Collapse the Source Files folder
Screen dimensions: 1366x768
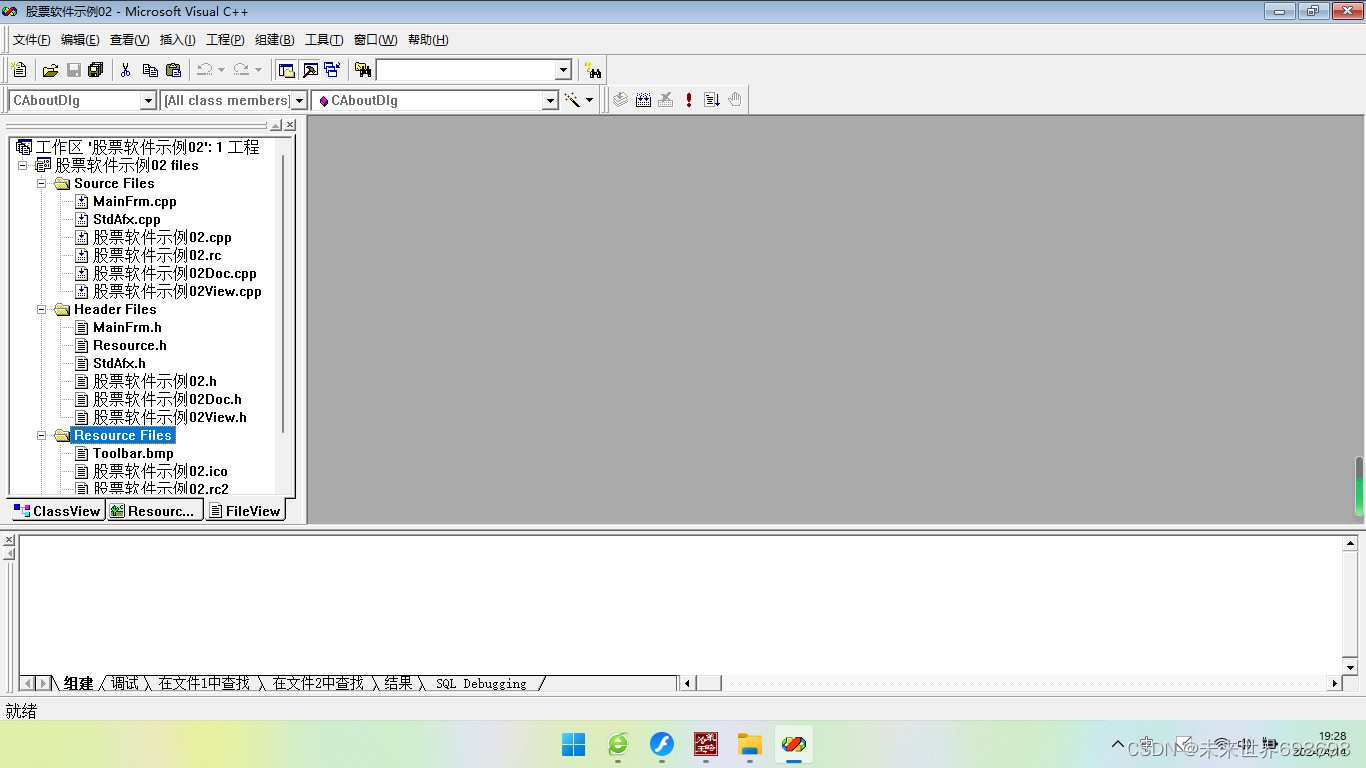click(42, 184)
